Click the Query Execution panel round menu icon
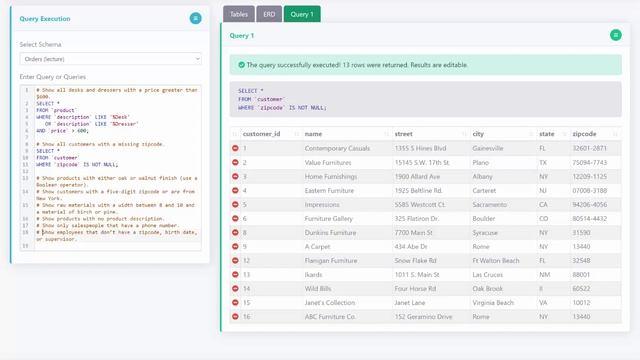 [196, 18]
